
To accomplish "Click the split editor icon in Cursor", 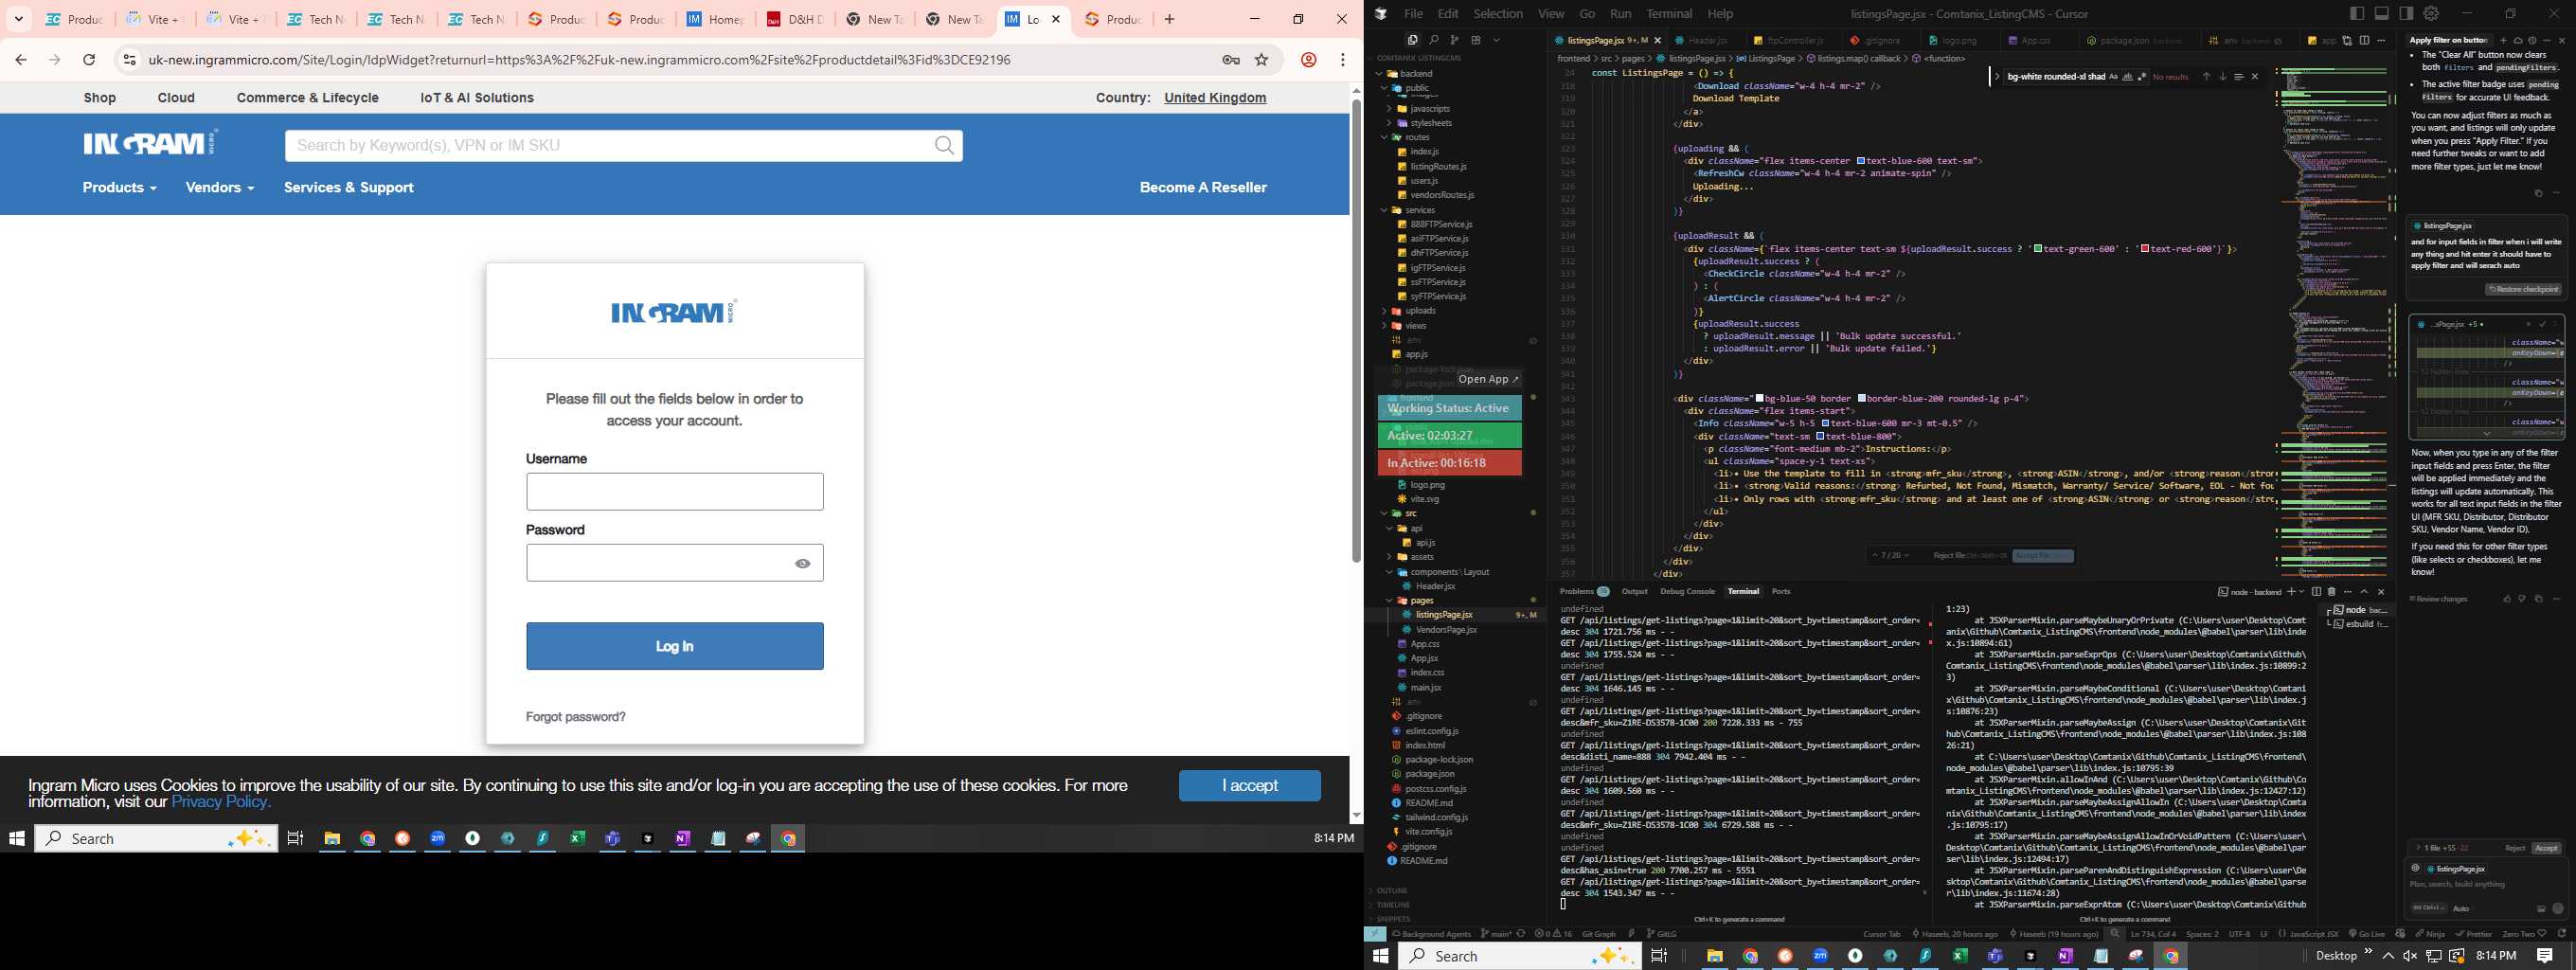I will pyautogui.click(x=2364, y=41).
